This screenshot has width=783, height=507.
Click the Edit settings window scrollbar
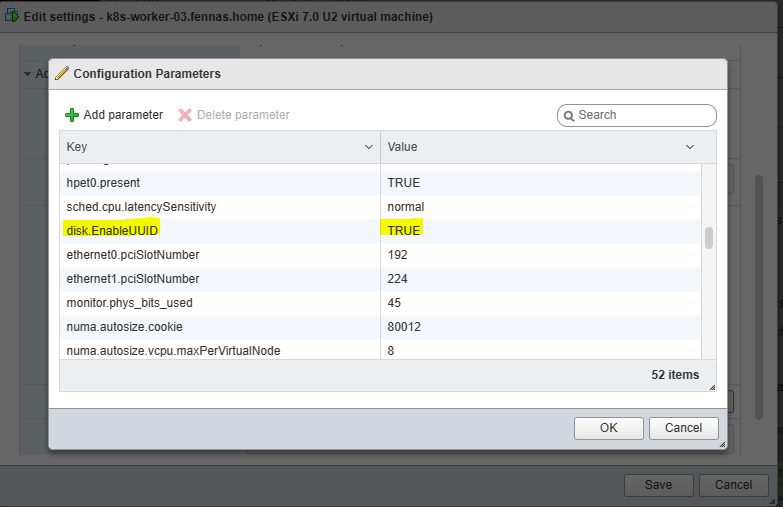tap(759, 297)
